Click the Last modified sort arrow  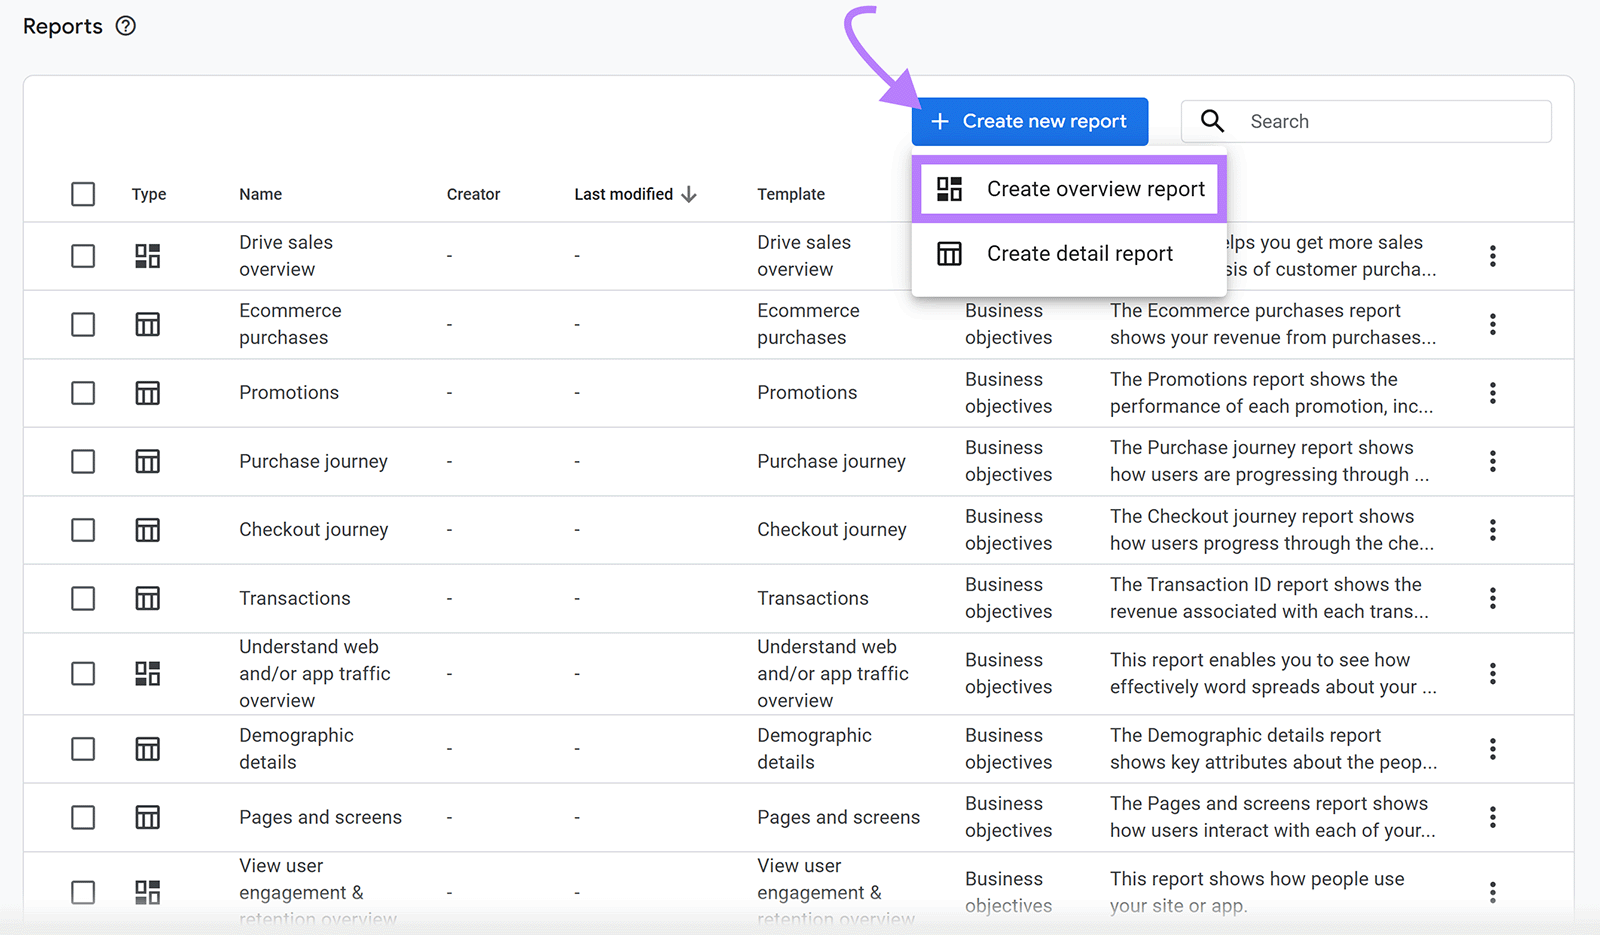coord(691,194)
